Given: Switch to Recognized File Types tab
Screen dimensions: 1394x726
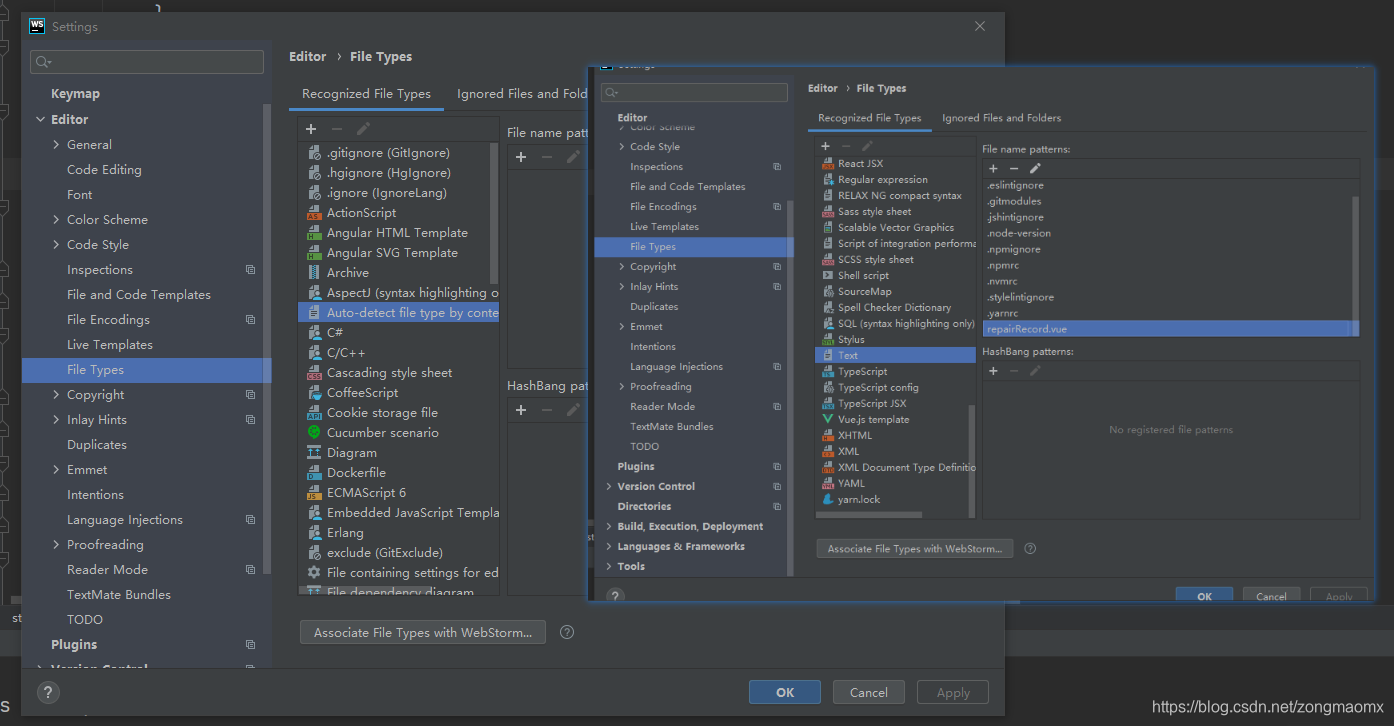Looking at the screenshot, I should click(x=366, y=93).
